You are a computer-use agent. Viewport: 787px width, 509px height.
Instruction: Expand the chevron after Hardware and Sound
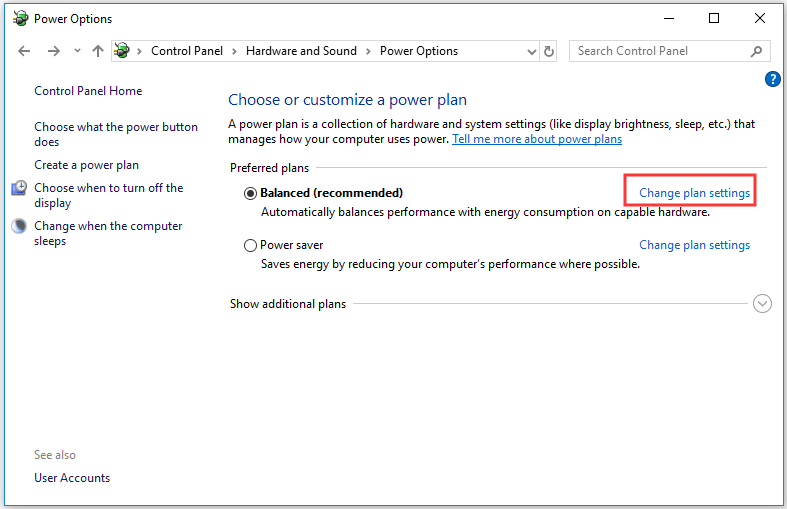tap(368, 51)
